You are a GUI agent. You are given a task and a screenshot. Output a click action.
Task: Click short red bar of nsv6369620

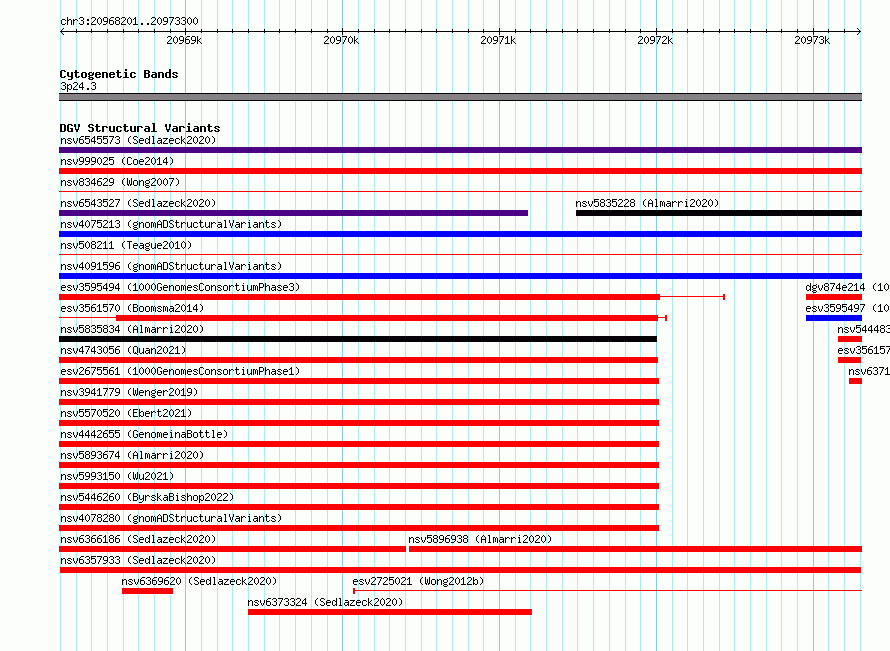pos(148,591)
